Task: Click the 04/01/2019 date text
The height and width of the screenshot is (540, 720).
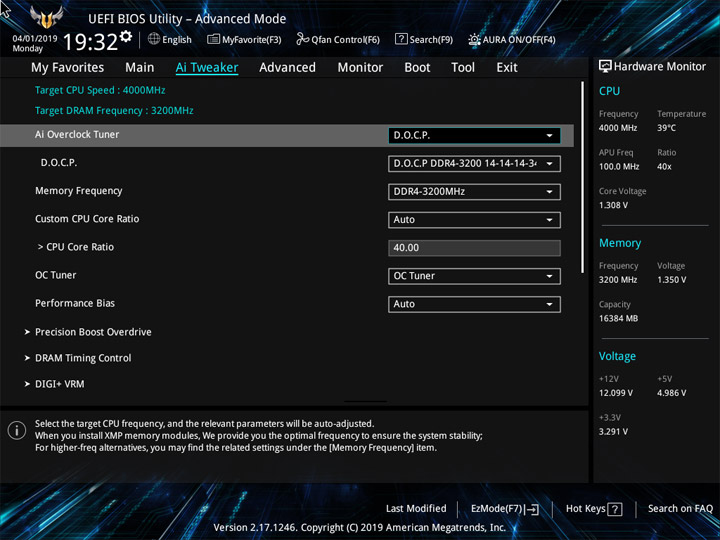Action: point(34,39)
